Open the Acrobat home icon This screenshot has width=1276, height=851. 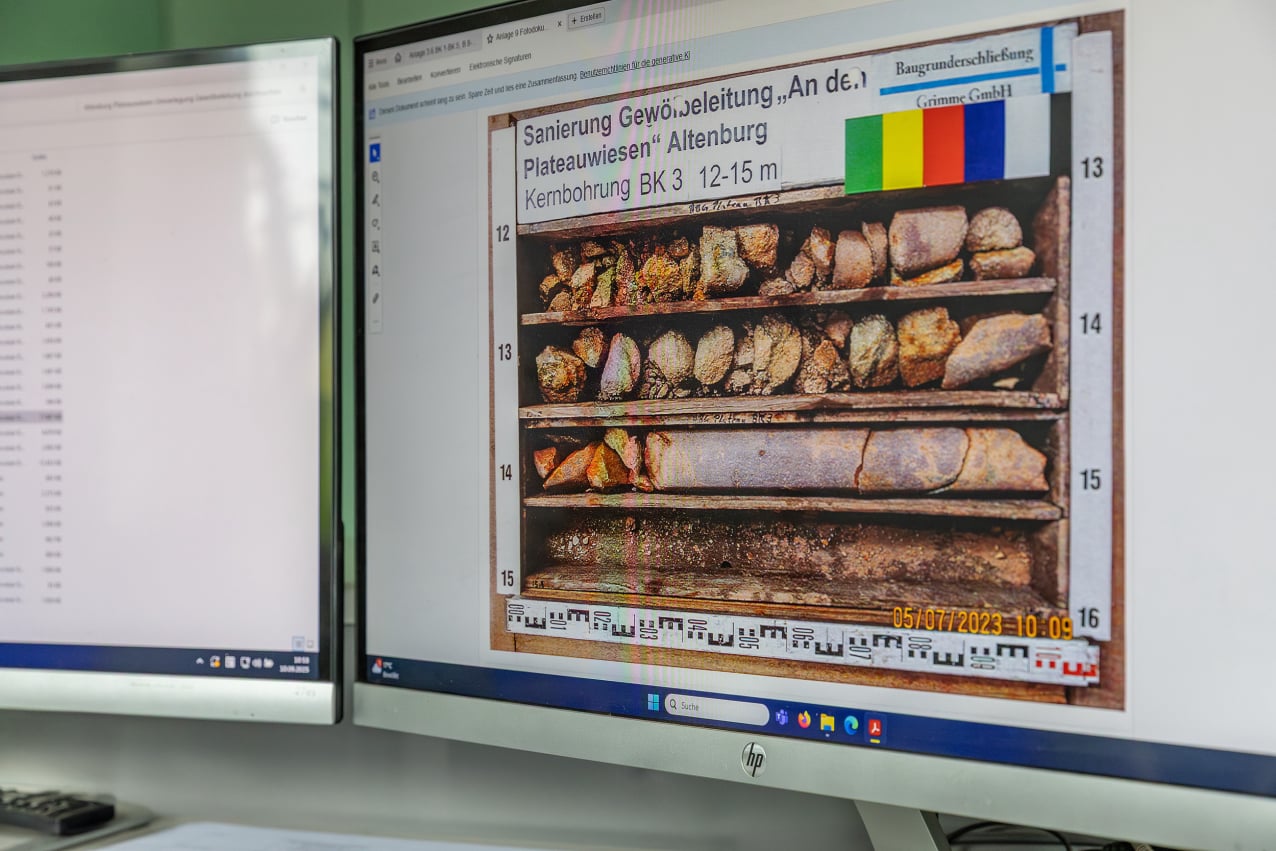397,57
